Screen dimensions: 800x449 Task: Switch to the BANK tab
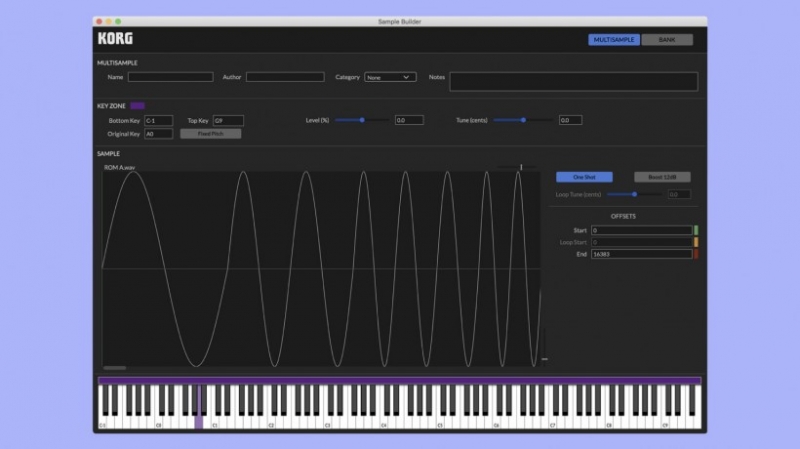pos(667,40)
